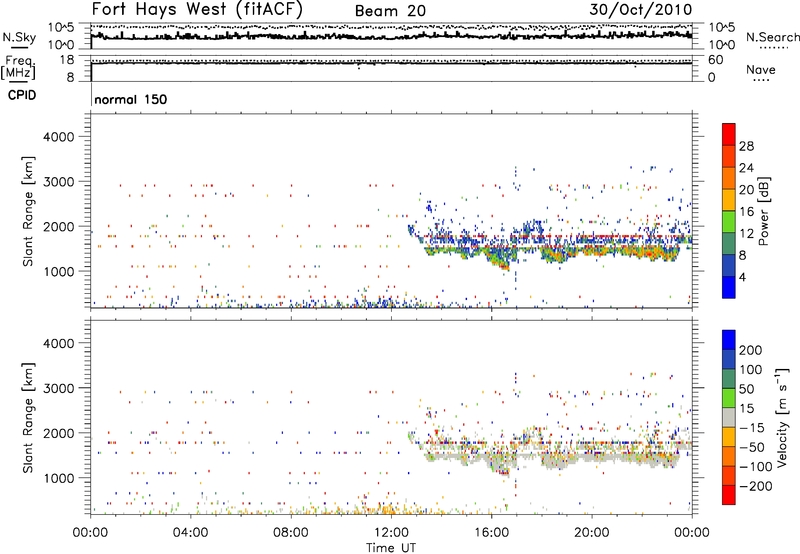Click the '18' frequency scale value
Screen dimensions: 800x554
67,60
